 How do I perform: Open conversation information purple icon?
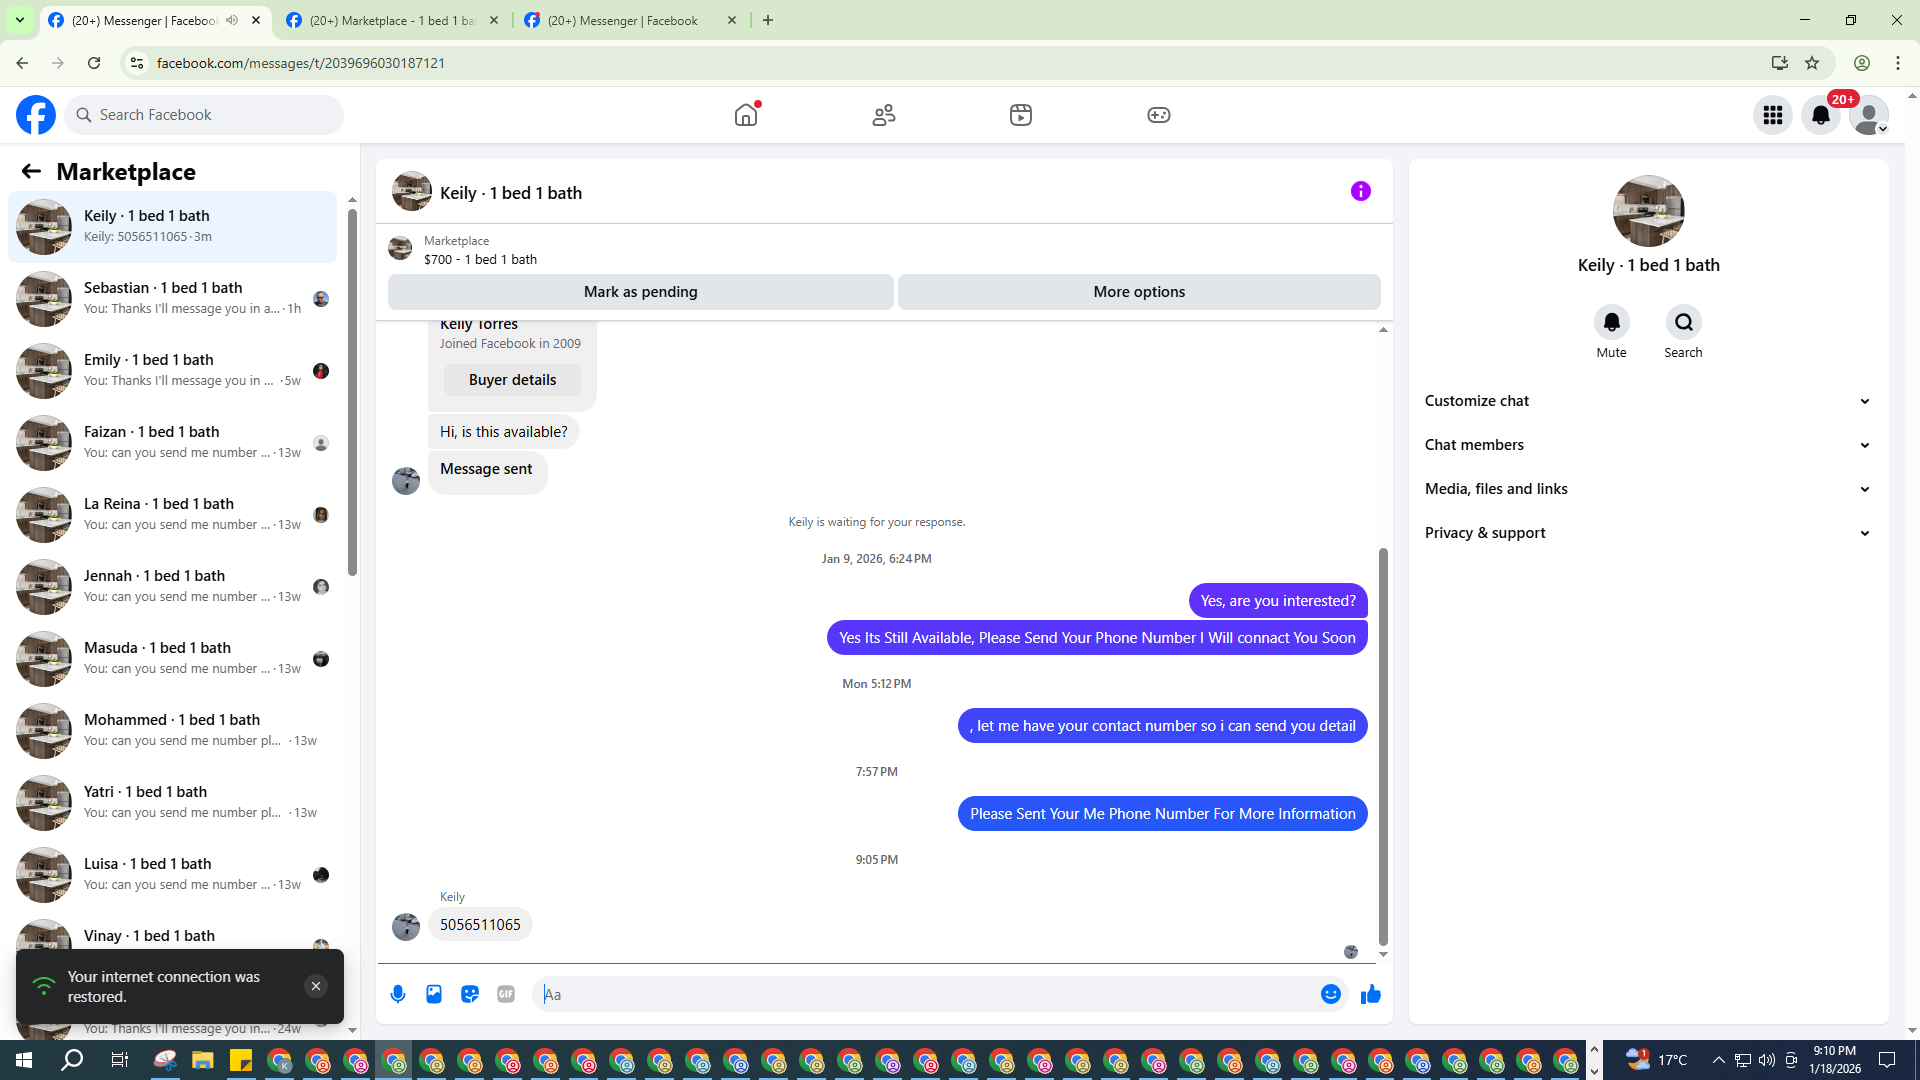(1360, 191)
